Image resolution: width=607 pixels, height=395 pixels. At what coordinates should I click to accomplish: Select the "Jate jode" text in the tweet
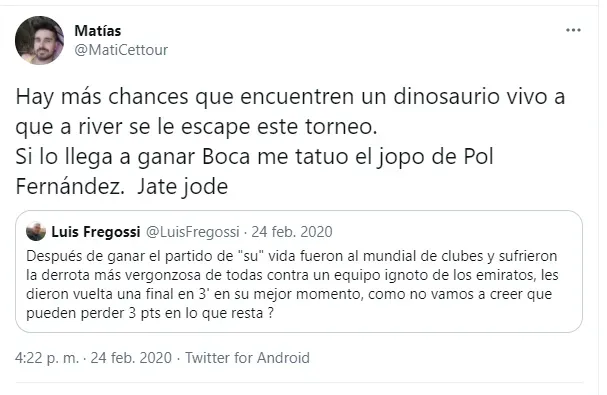[182, 187]
